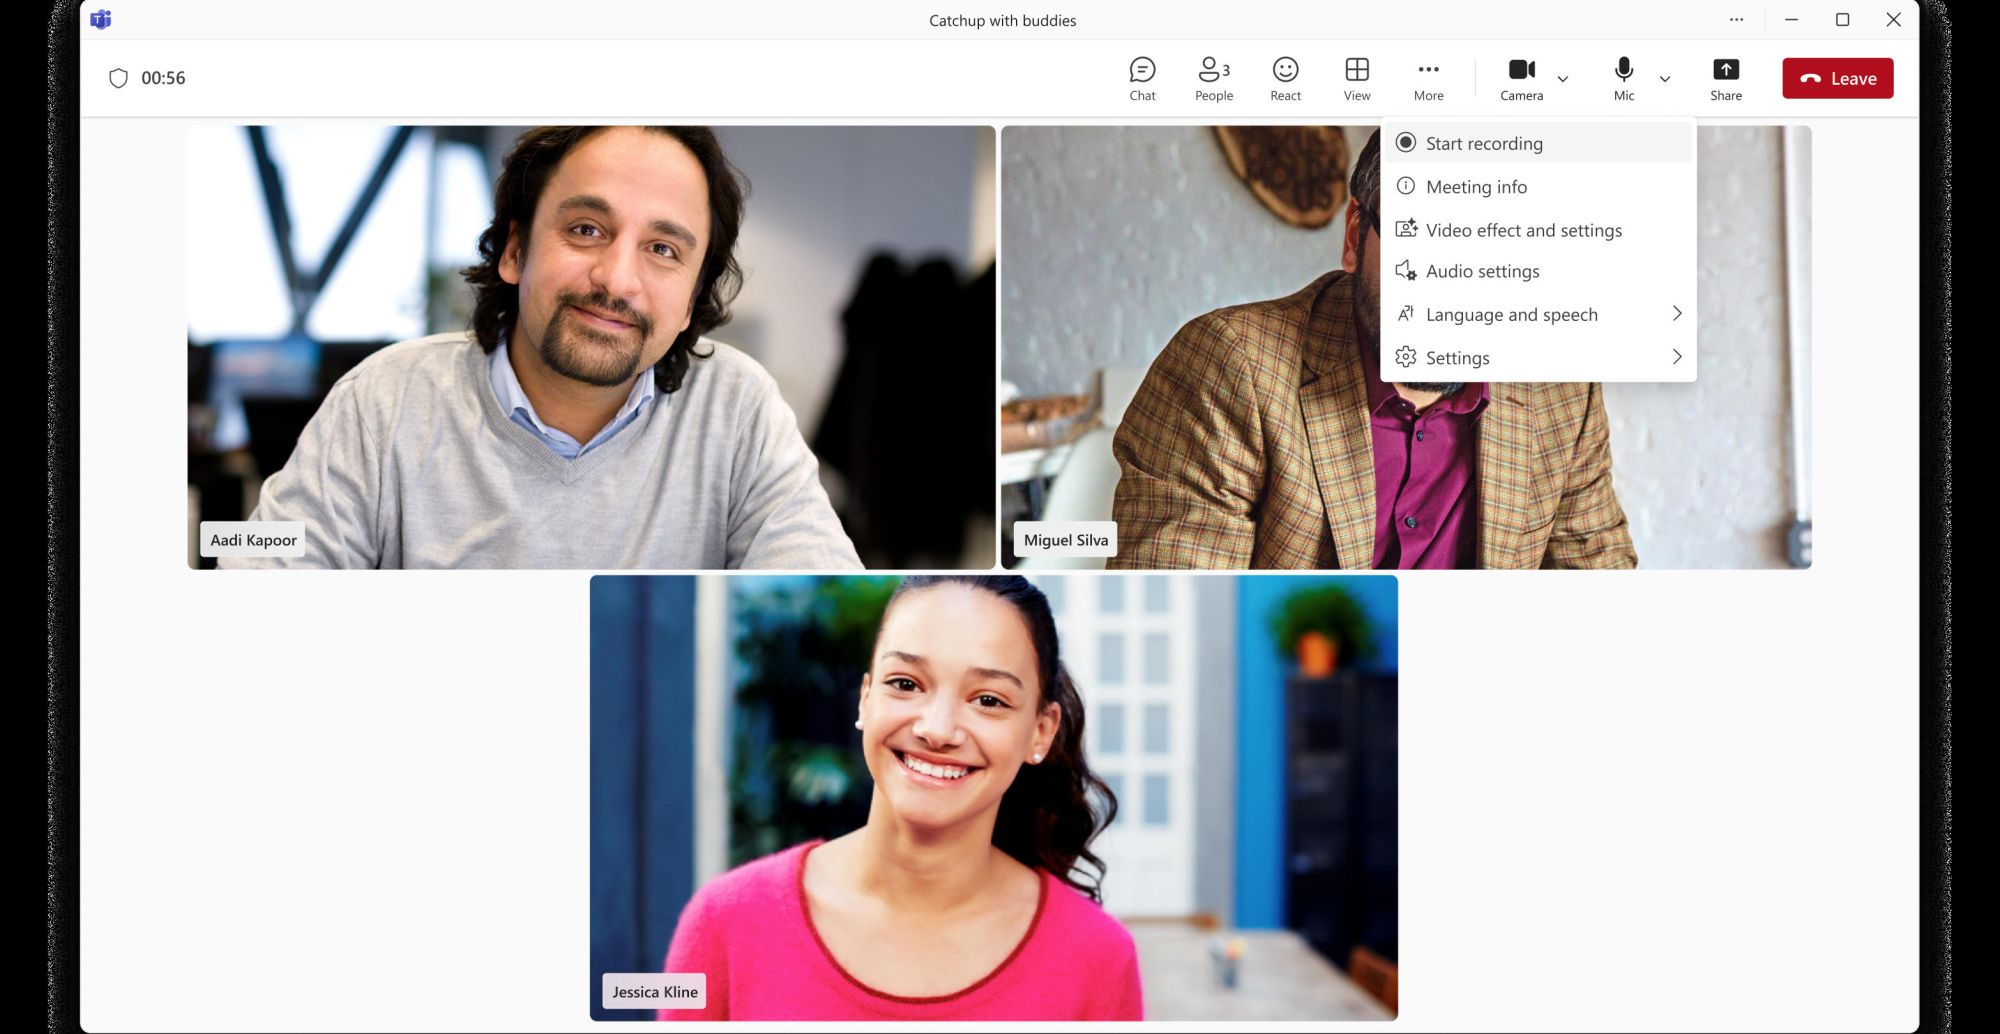Turn off the Camera
This screenshot has height=1034, width=2000.
point(1521,78)
